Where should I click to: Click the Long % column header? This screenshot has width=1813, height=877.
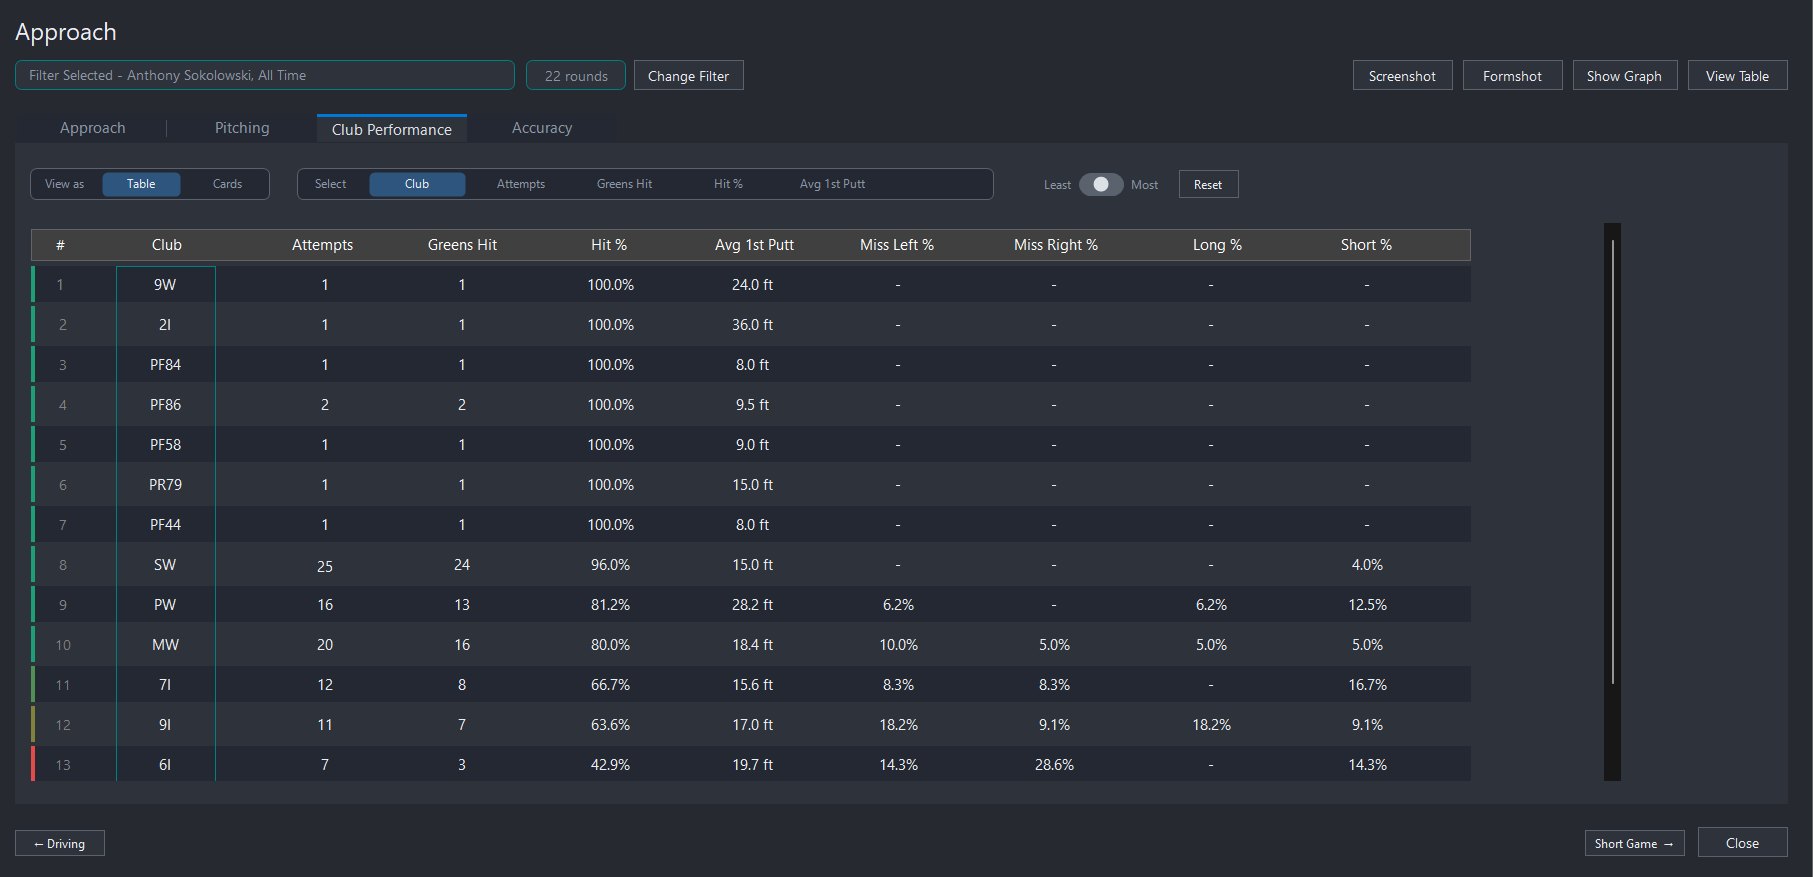[1217, 245]
